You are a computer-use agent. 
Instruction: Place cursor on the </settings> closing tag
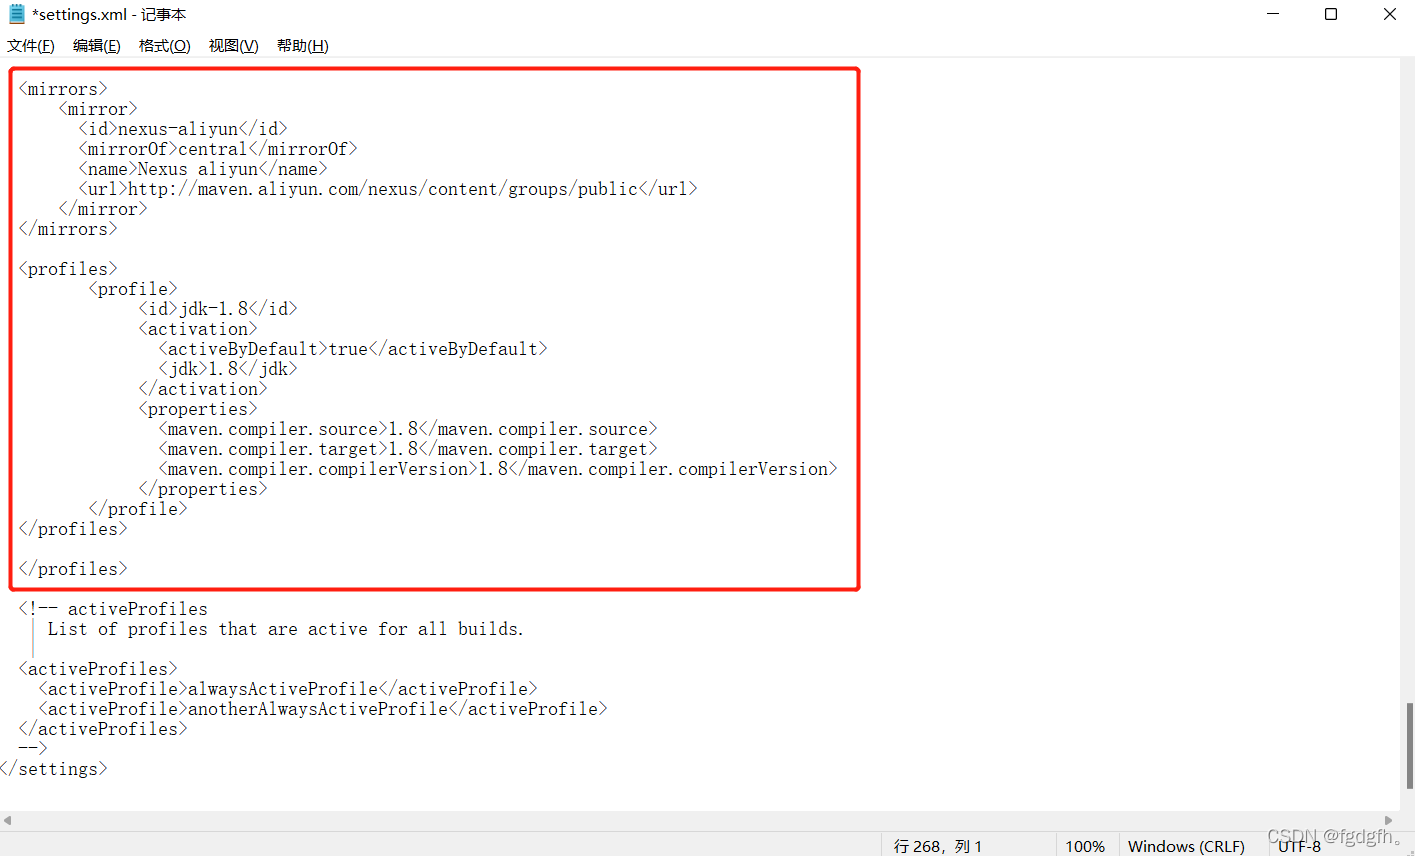pyautogui.click(x=53, y=768)
